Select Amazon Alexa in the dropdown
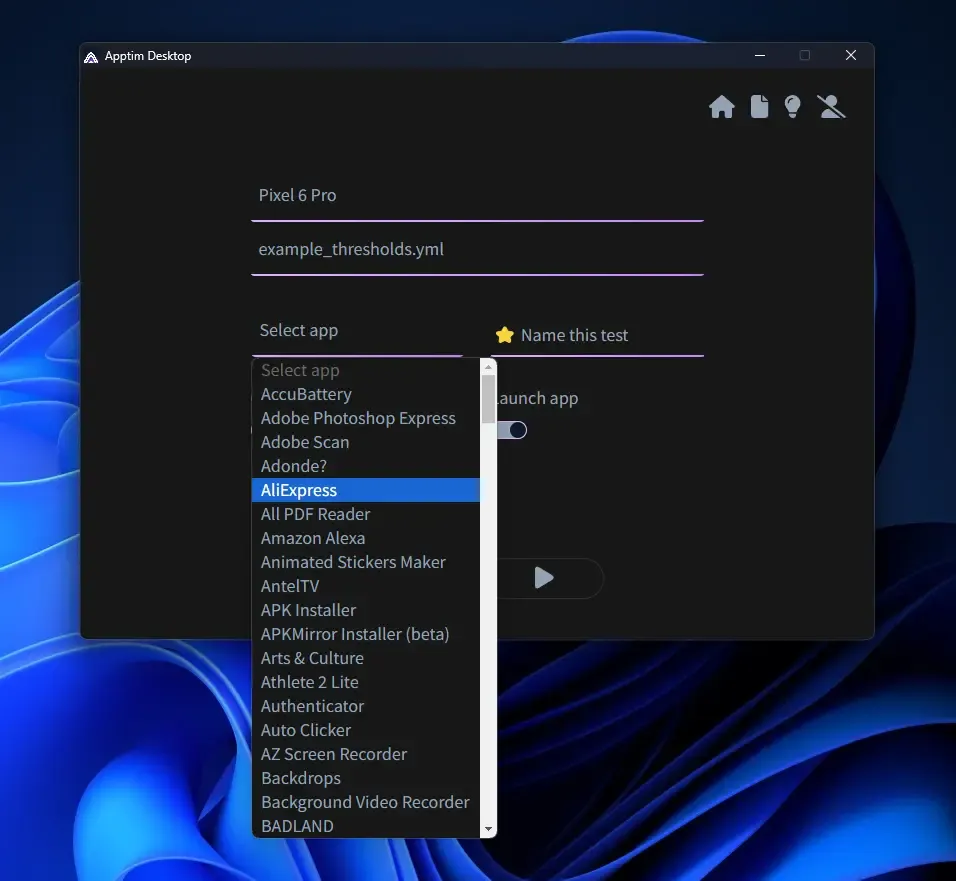Screen dimensions: 956x881 366,538
